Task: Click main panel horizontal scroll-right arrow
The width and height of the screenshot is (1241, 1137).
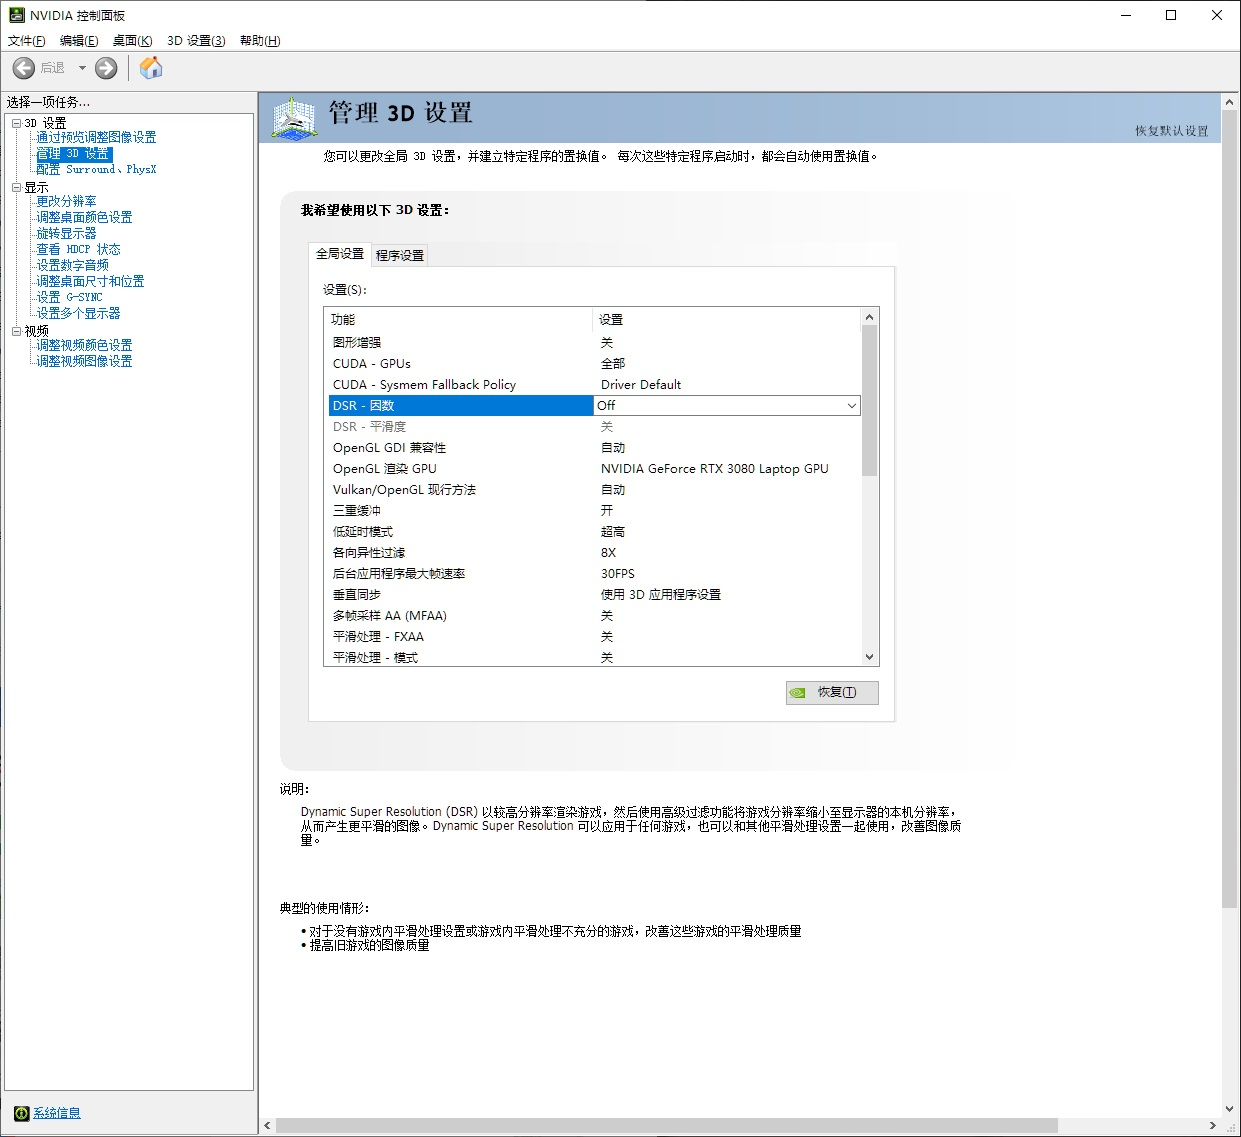Action: [1213, 1126]
